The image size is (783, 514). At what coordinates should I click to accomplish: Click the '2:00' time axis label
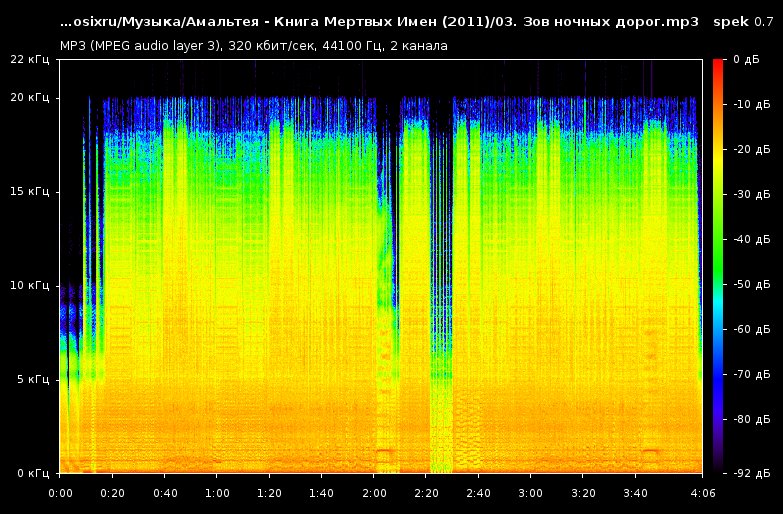tap(374, 494)
